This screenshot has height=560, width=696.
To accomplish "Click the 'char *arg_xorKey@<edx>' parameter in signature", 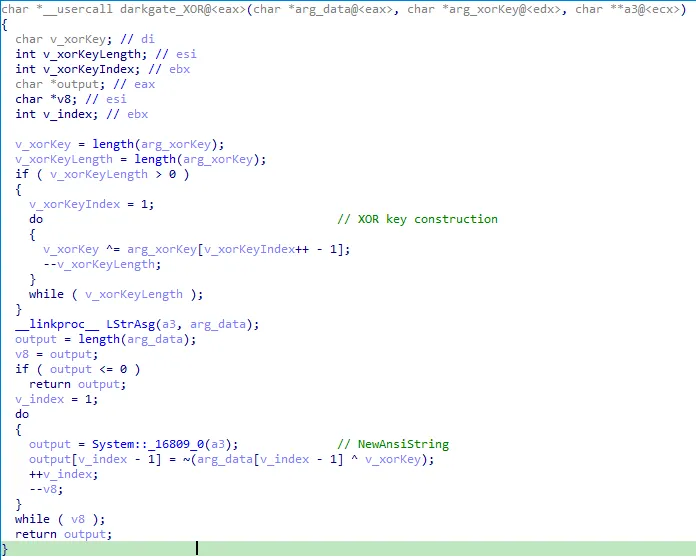I will (484, 9).
